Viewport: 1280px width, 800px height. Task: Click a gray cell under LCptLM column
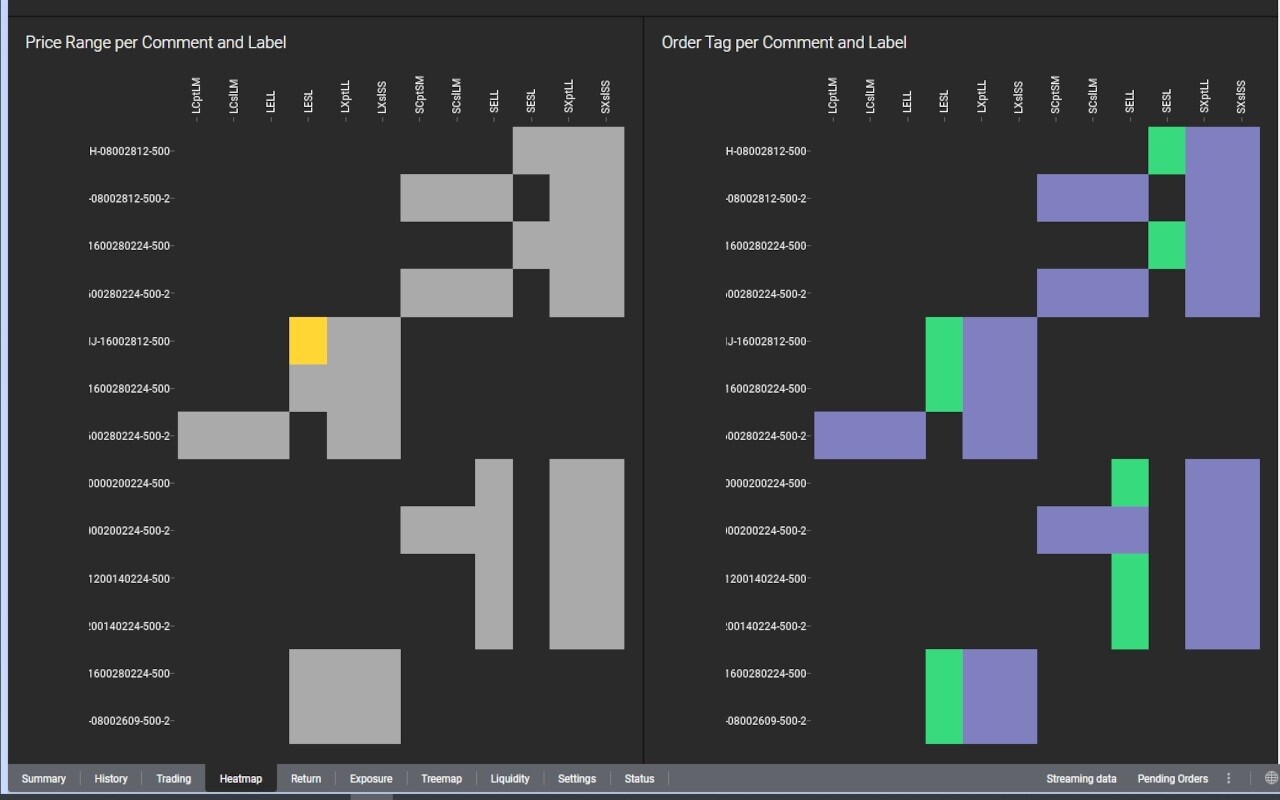point(197,435)
